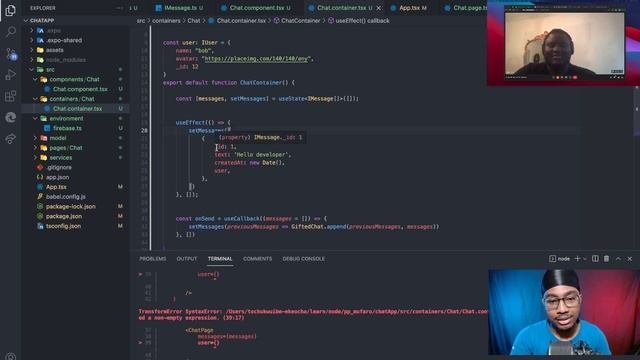Screen dimensions: 640x360
Task: Open the DEBUG CONSOLE panel tab
Action: (304, 259)
